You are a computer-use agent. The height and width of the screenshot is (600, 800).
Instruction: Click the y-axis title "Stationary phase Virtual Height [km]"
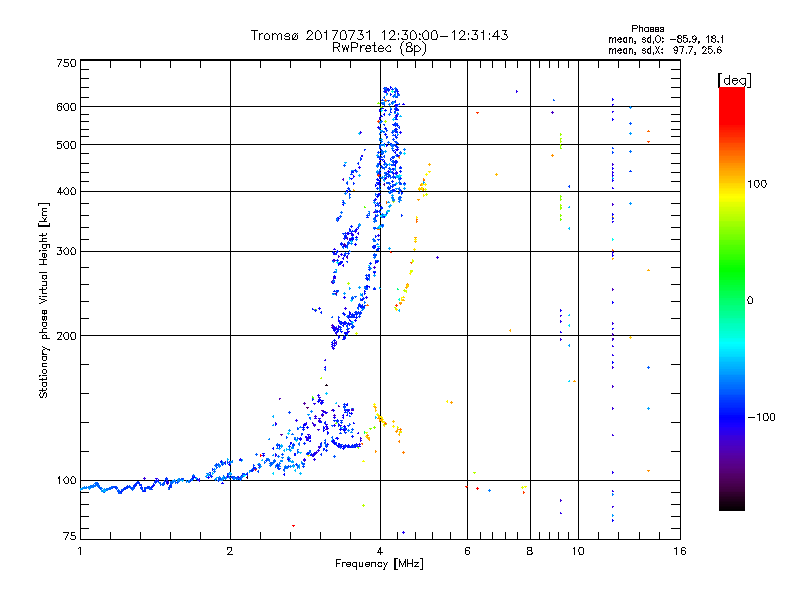click(x=44, y=300)
